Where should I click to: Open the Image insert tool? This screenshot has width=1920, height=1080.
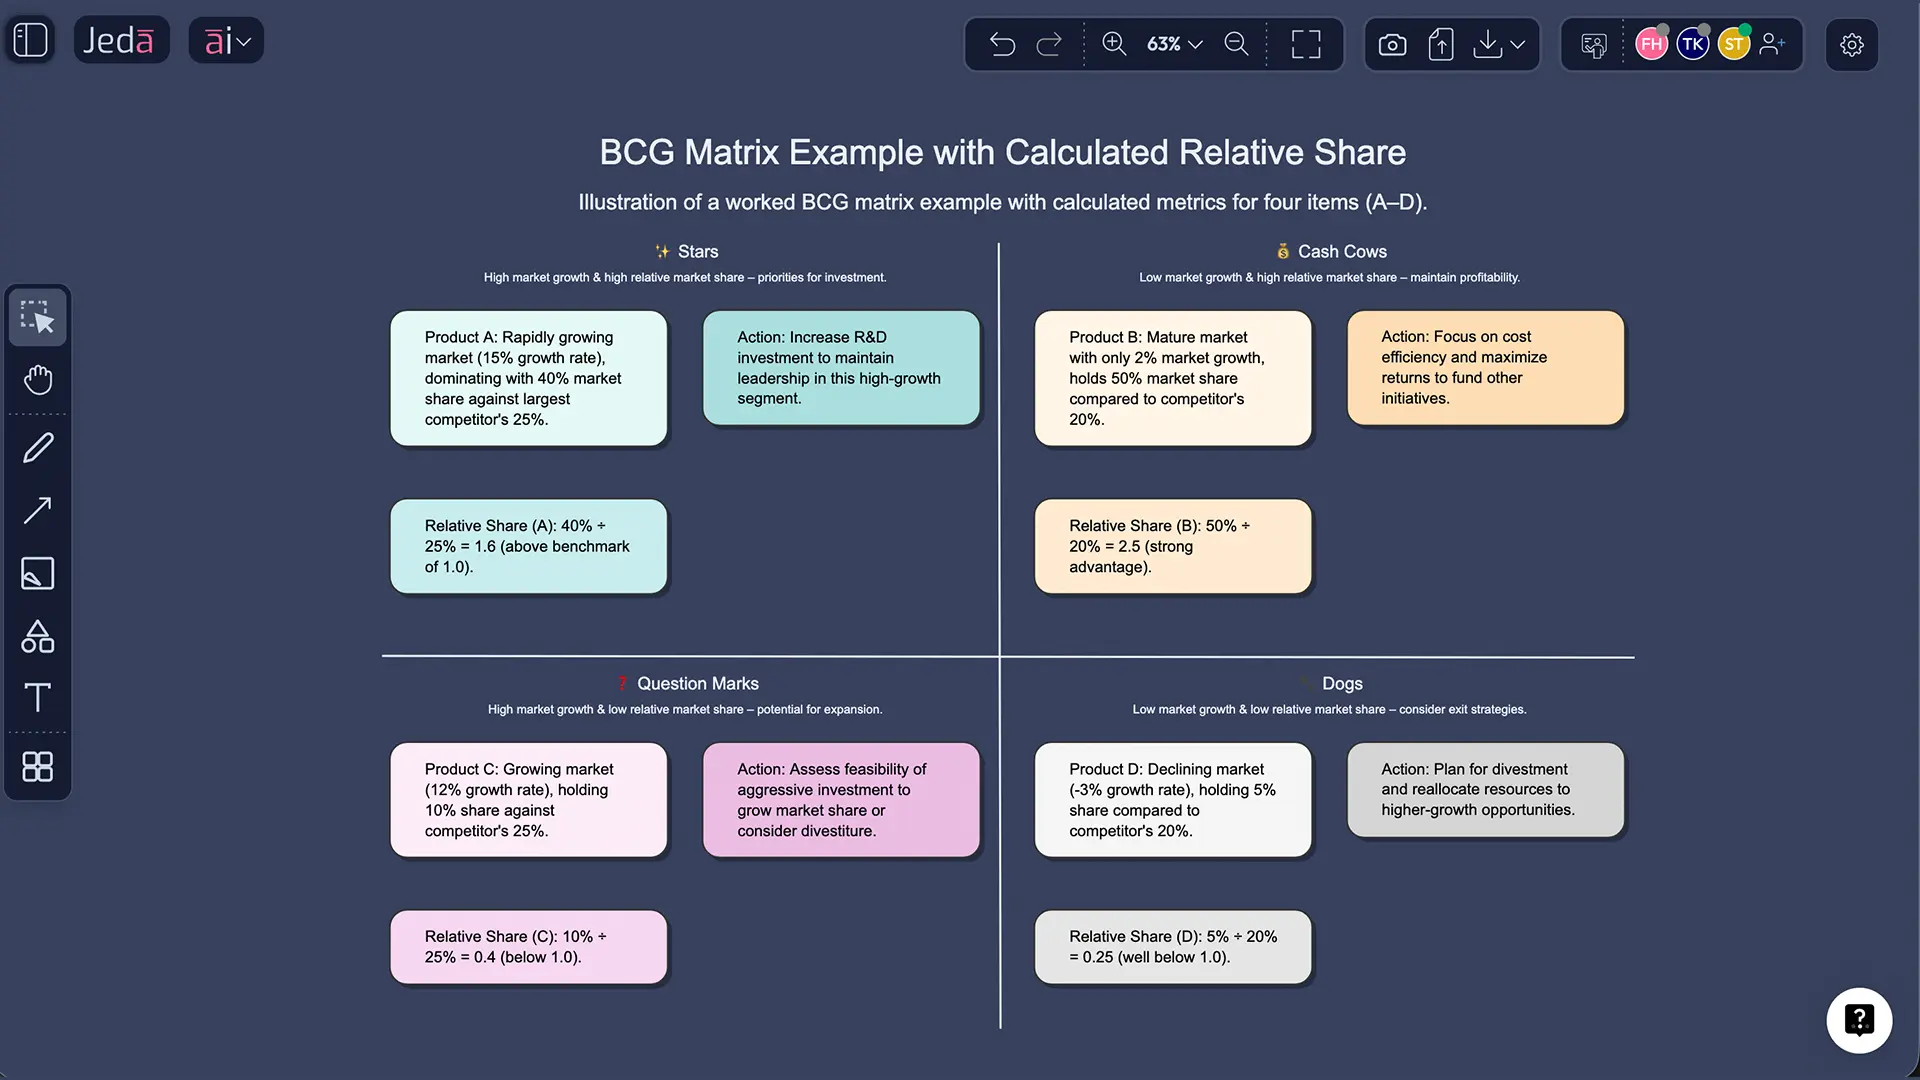click(38, 573)
